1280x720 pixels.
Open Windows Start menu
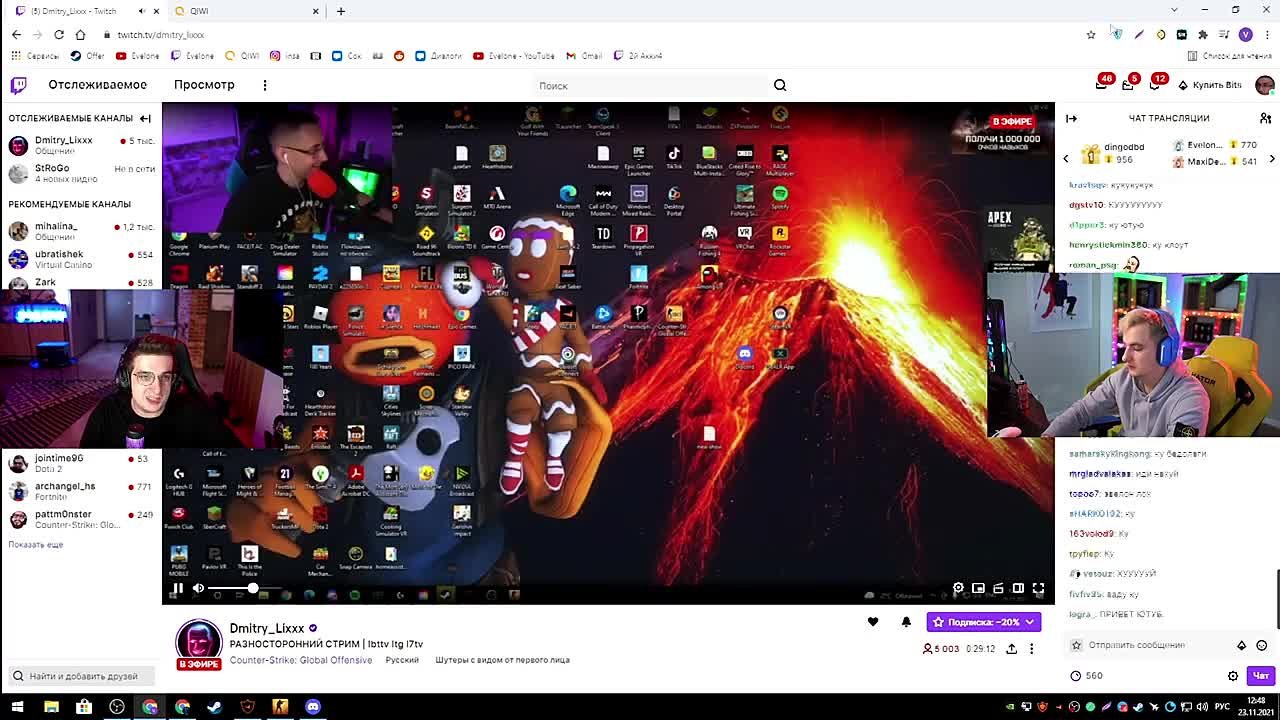17,707
